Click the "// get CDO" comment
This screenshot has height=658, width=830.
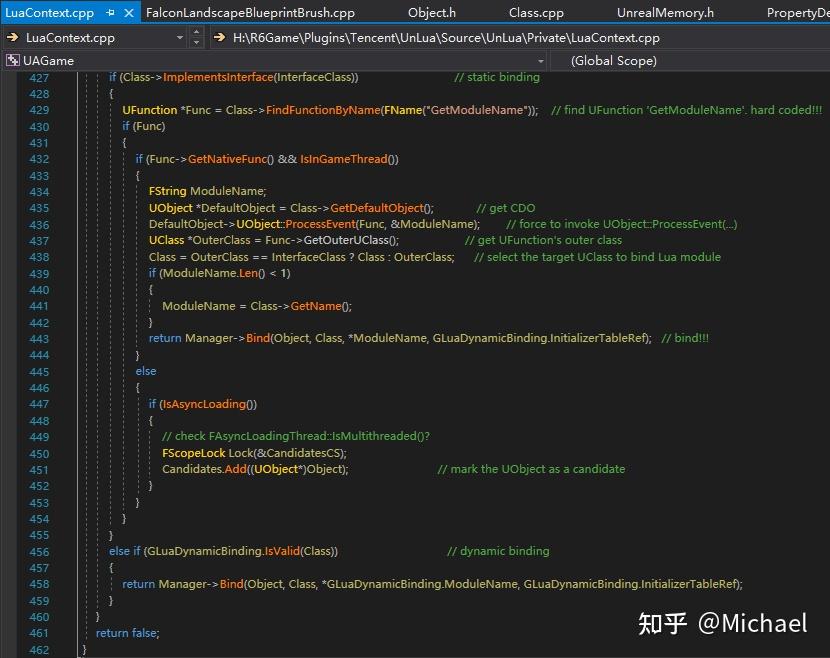pos(506,208)
